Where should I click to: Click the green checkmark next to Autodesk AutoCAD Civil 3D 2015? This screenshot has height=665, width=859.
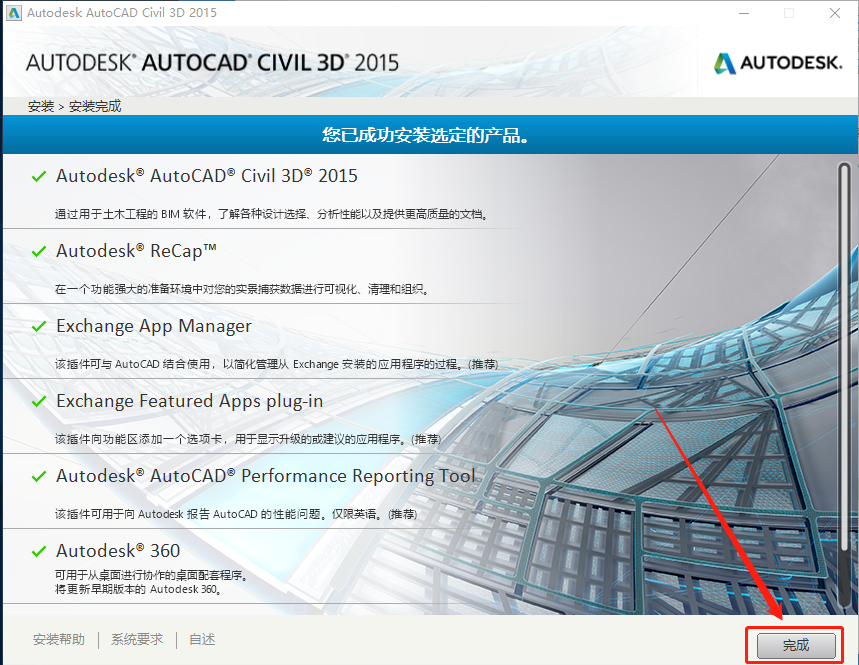[x=39, y=176]
